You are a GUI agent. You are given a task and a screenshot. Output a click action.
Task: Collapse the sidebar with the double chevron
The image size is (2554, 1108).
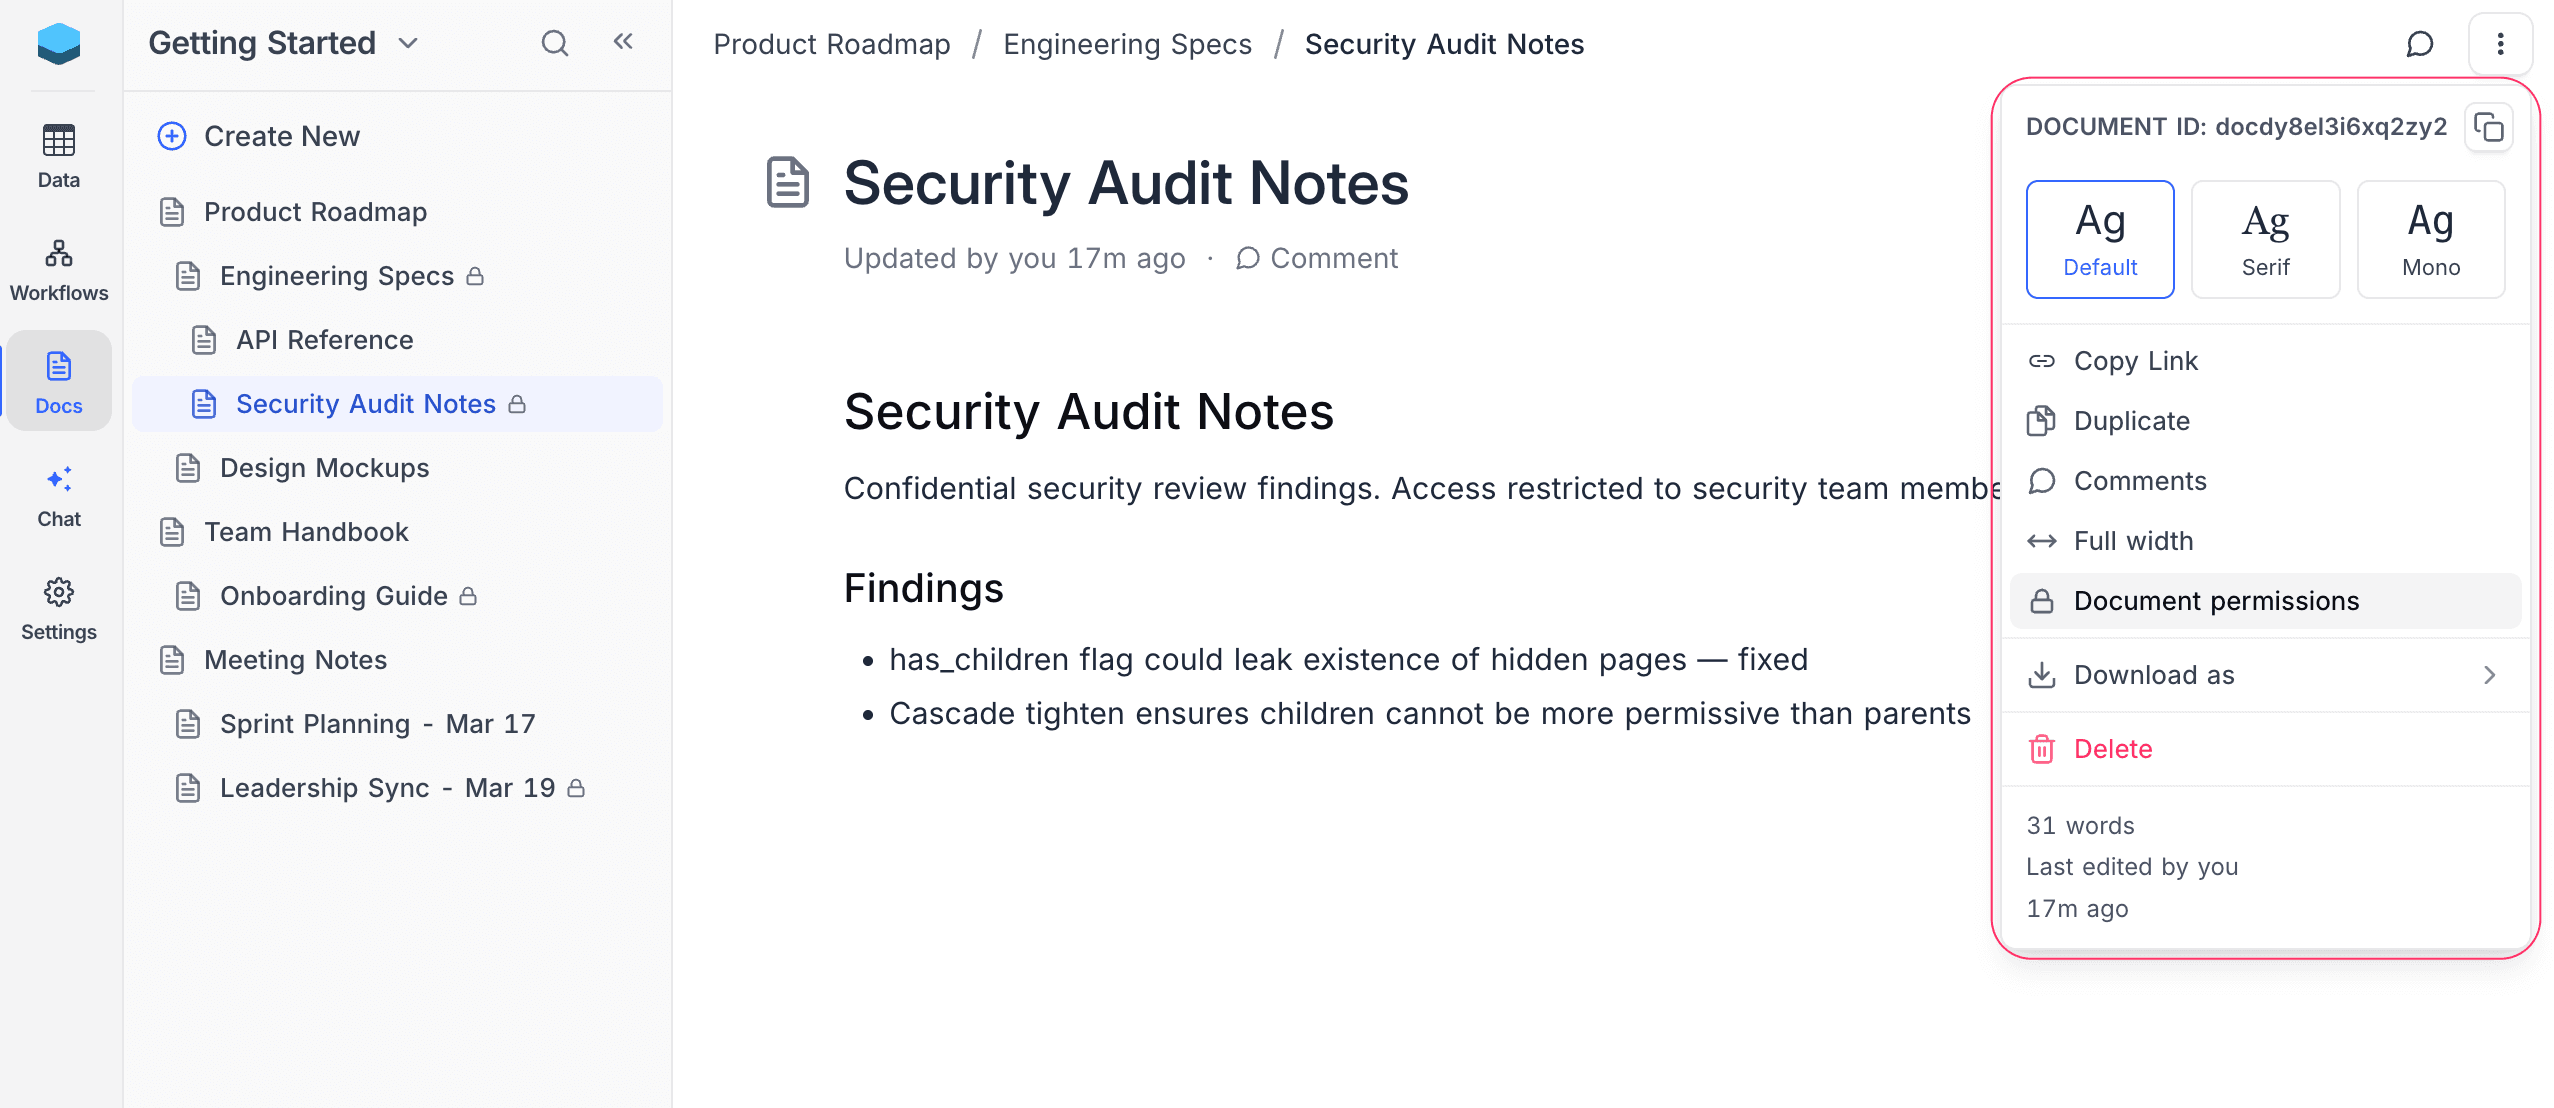[623, 42]
